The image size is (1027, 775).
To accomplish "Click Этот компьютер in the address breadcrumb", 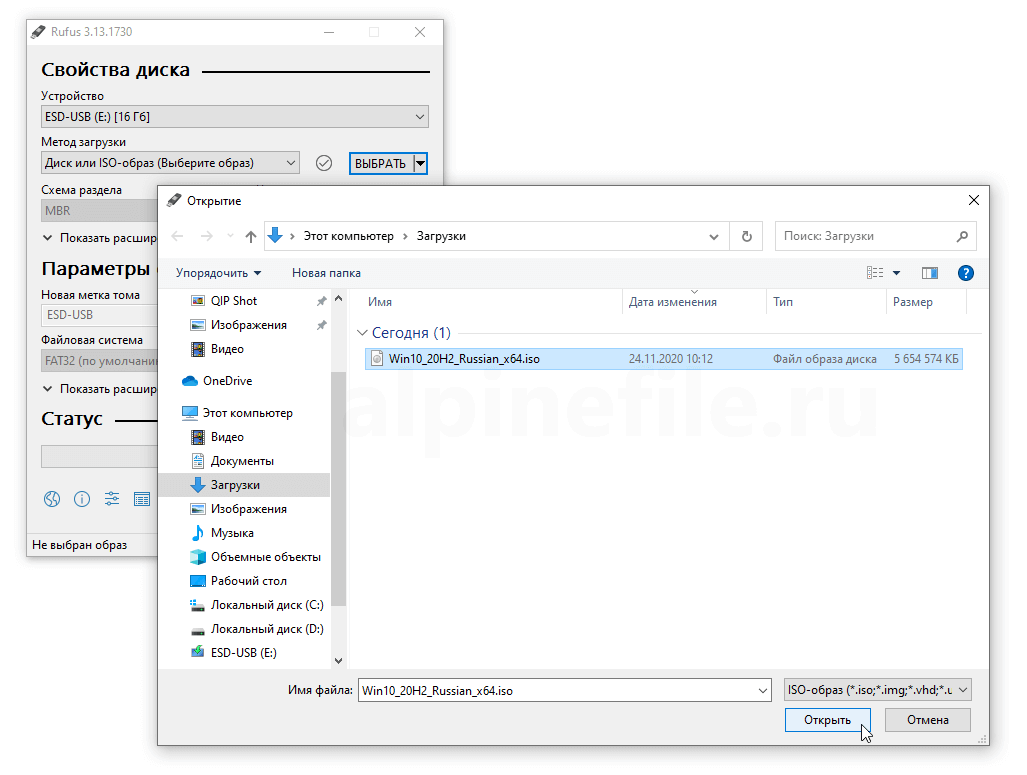I will point(348,236).
